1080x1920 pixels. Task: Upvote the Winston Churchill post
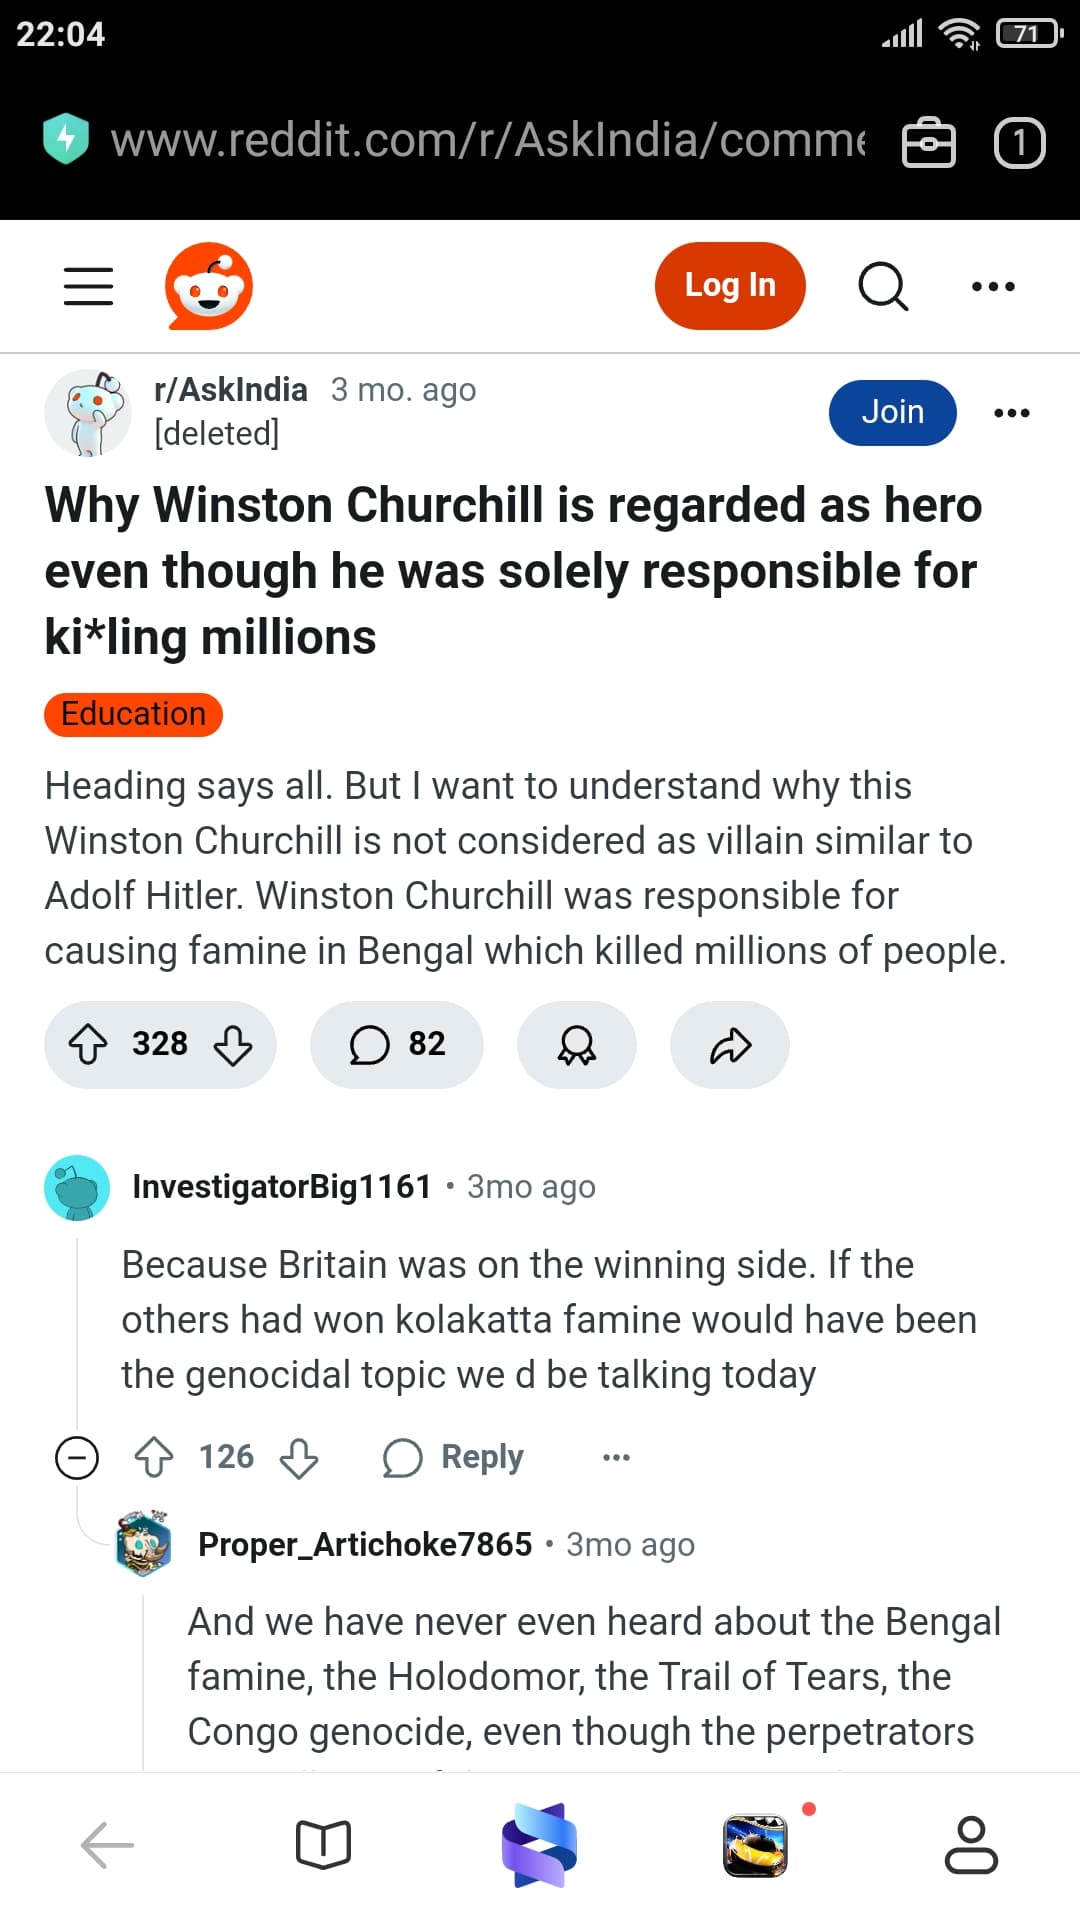88,1045
